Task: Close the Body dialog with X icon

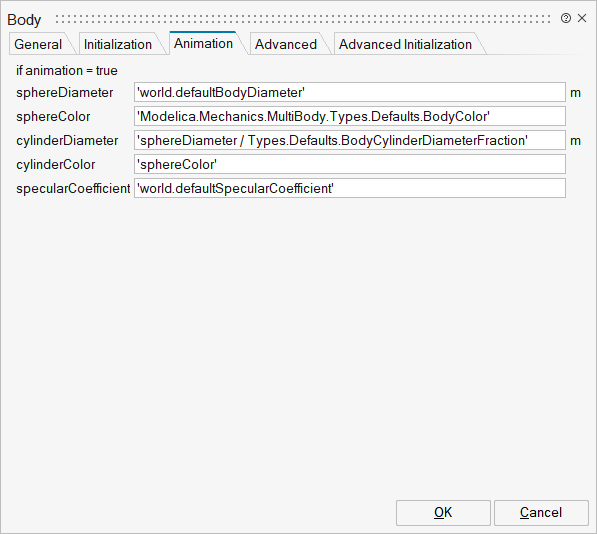Action: (582, 18)
